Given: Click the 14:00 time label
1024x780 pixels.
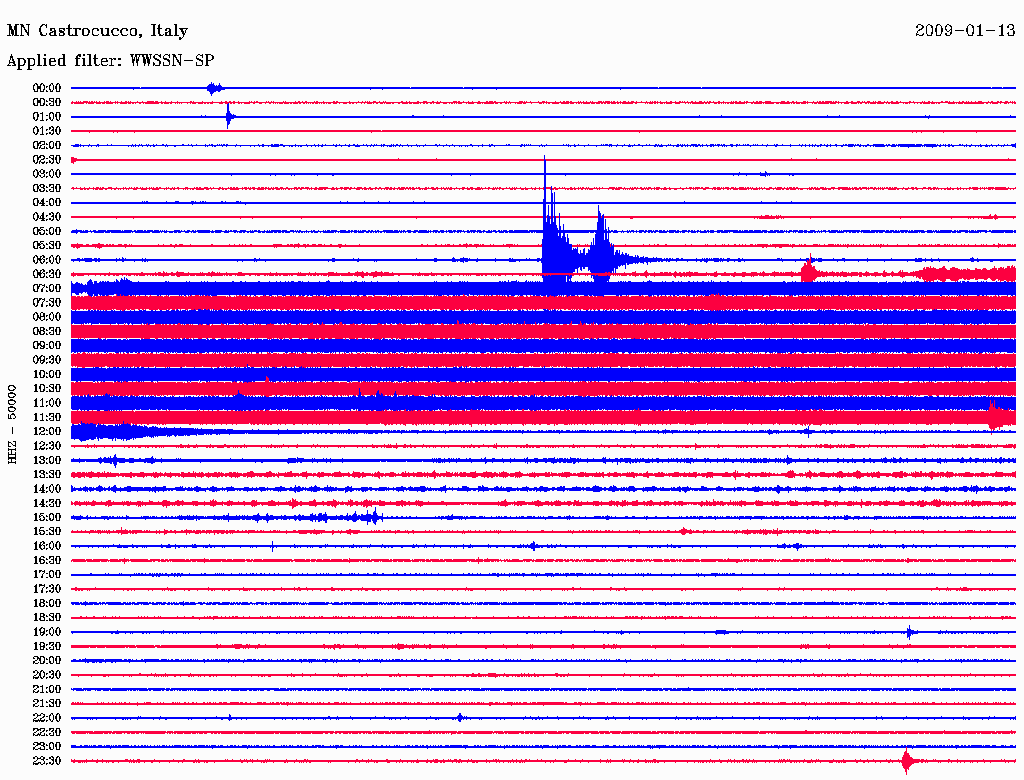Looking at the screenshot, I should [x=47, y=489].
